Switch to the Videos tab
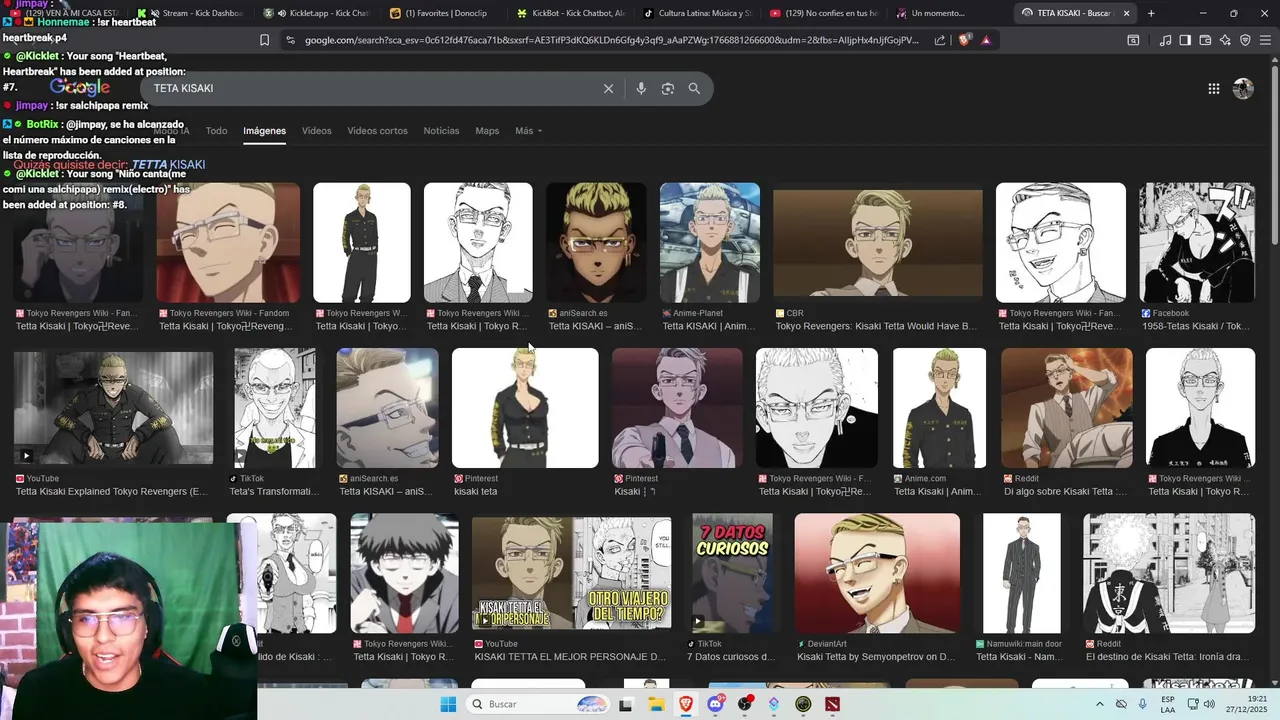Screen dimensions: 1280x720 [x=316, y=131]
